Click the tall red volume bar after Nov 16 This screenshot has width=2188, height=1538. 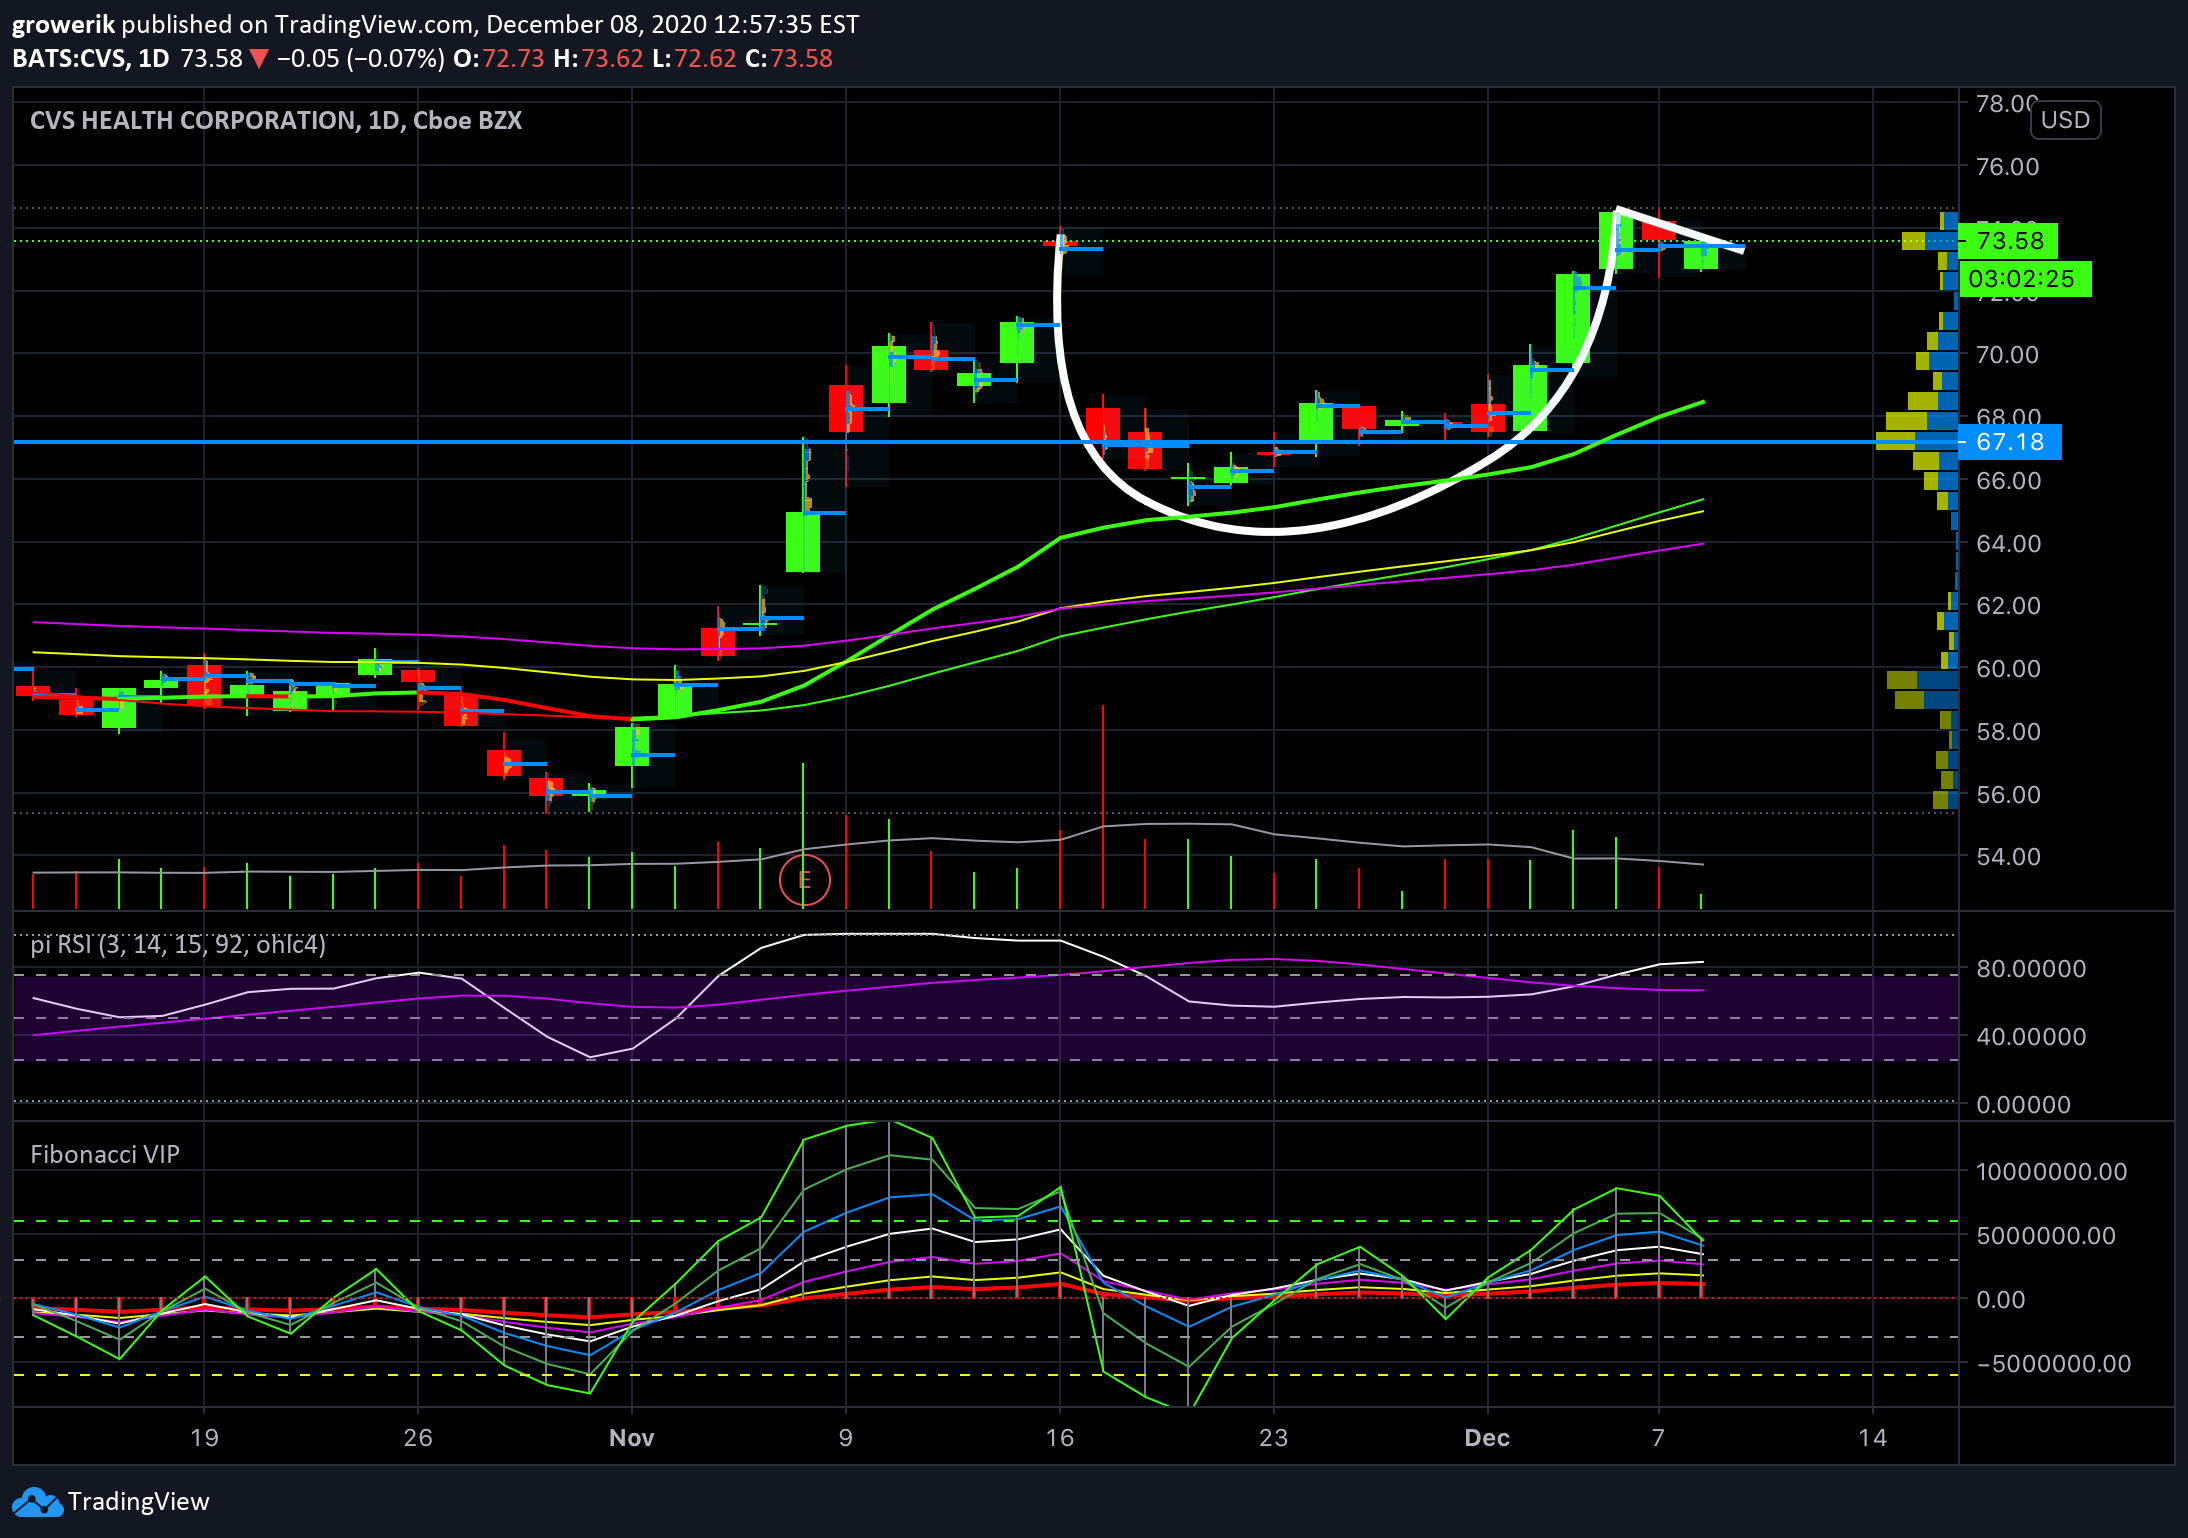click(1103, 807)
